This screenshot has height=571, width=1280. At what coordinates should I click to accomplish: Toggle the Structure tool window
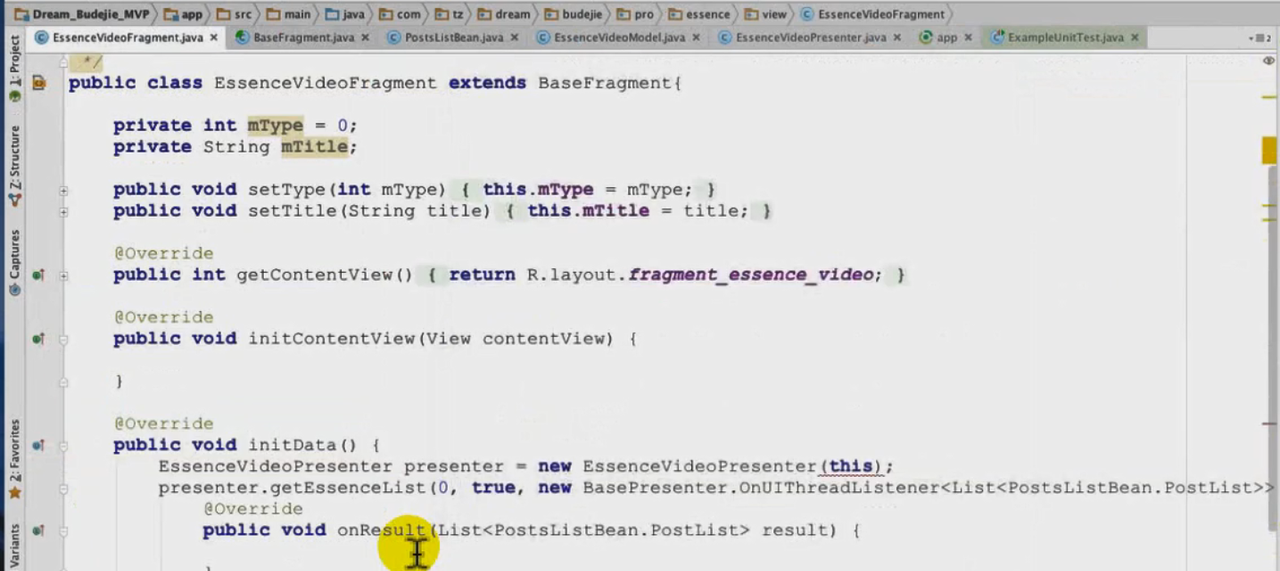point(14,165)
